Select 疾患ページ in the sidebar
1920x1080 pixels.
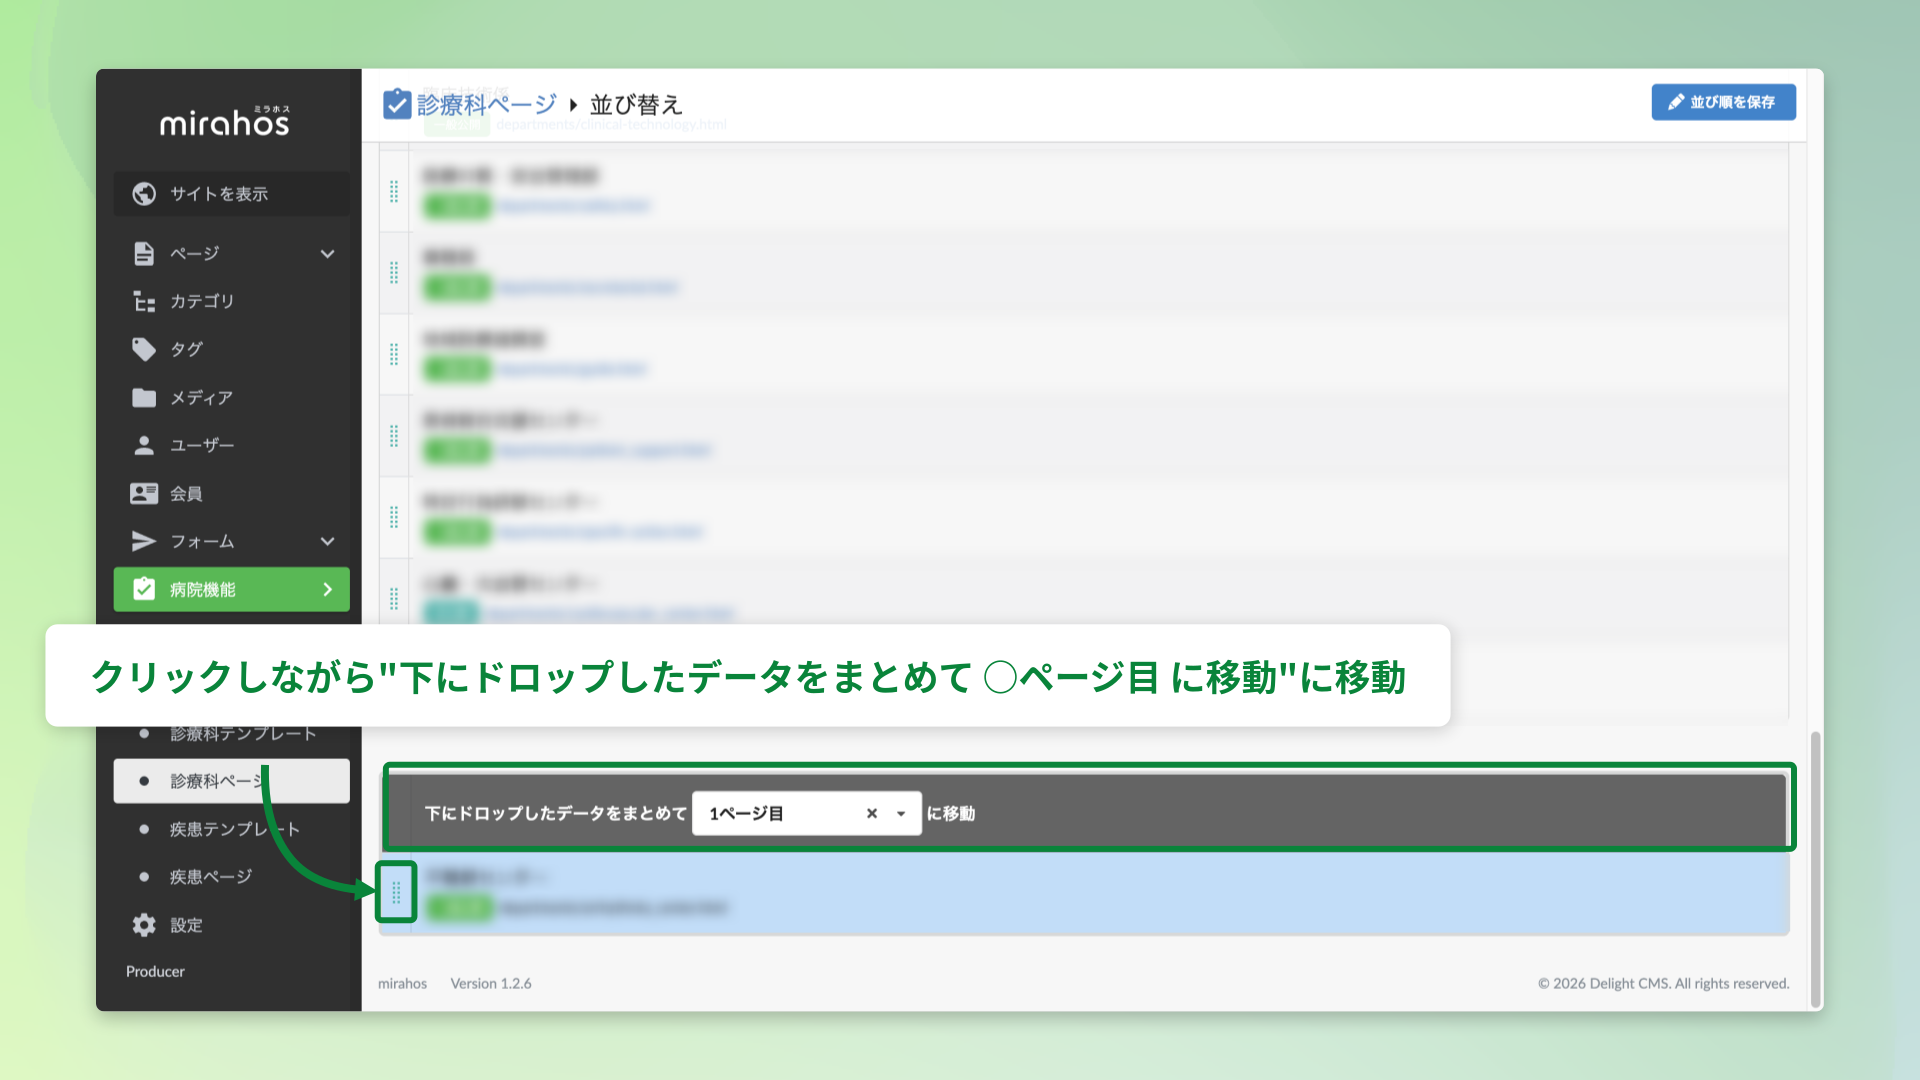pos(211,877)
